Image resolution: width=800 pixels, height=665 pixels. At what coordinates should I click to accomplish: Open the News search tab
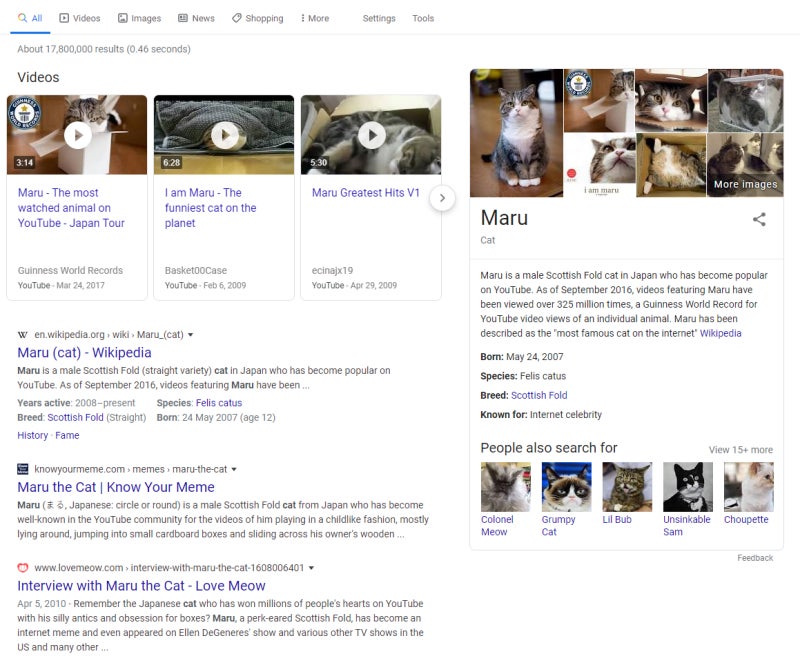point(196,18)
